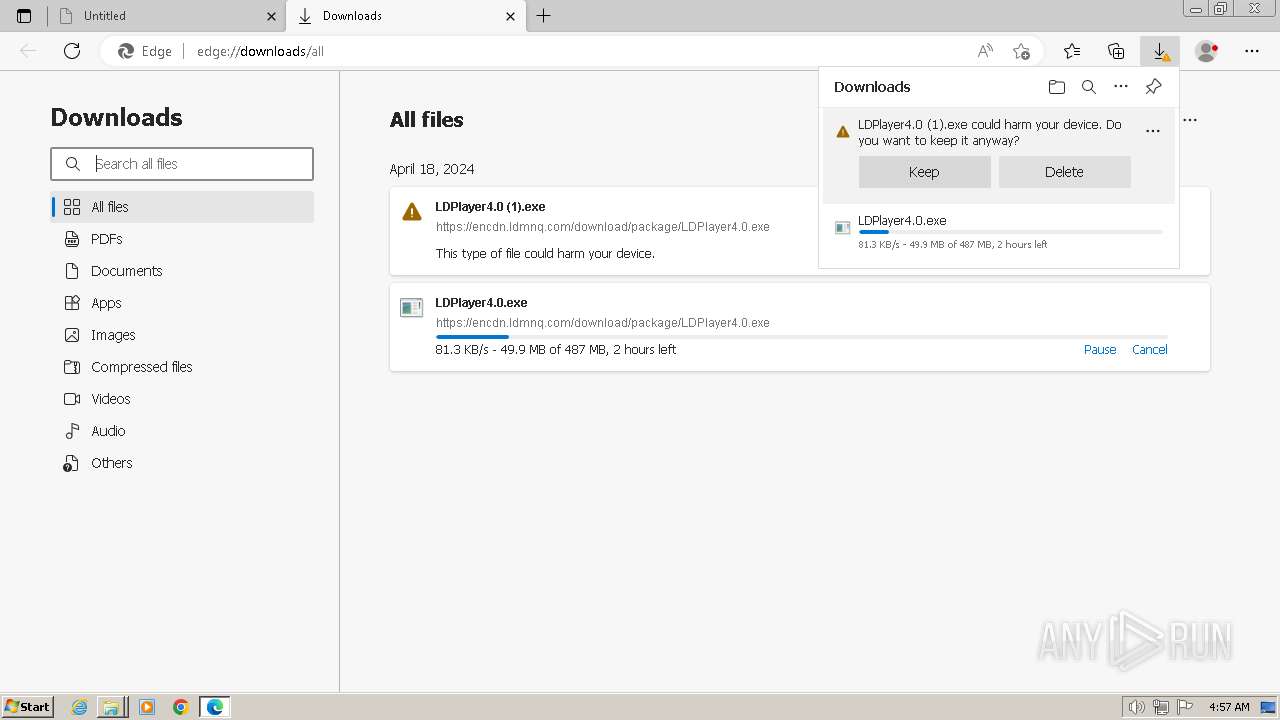
Task: Click the browser back arrow
Action: [x=28, y=51]
